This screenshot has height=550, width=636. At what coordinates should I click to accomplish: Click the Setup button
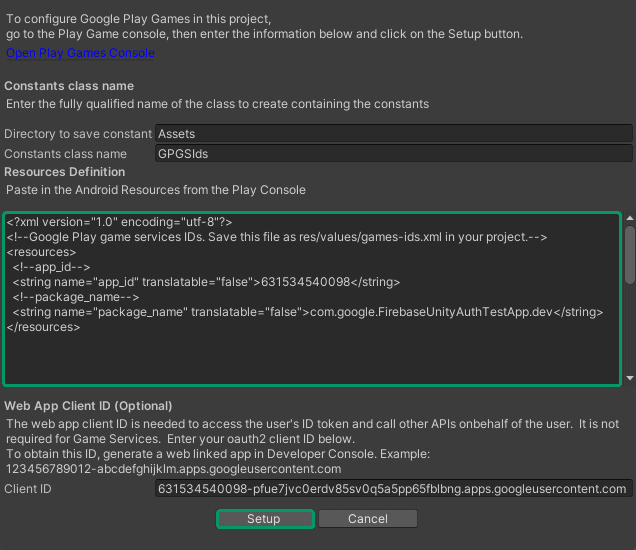tap(265, 519)
